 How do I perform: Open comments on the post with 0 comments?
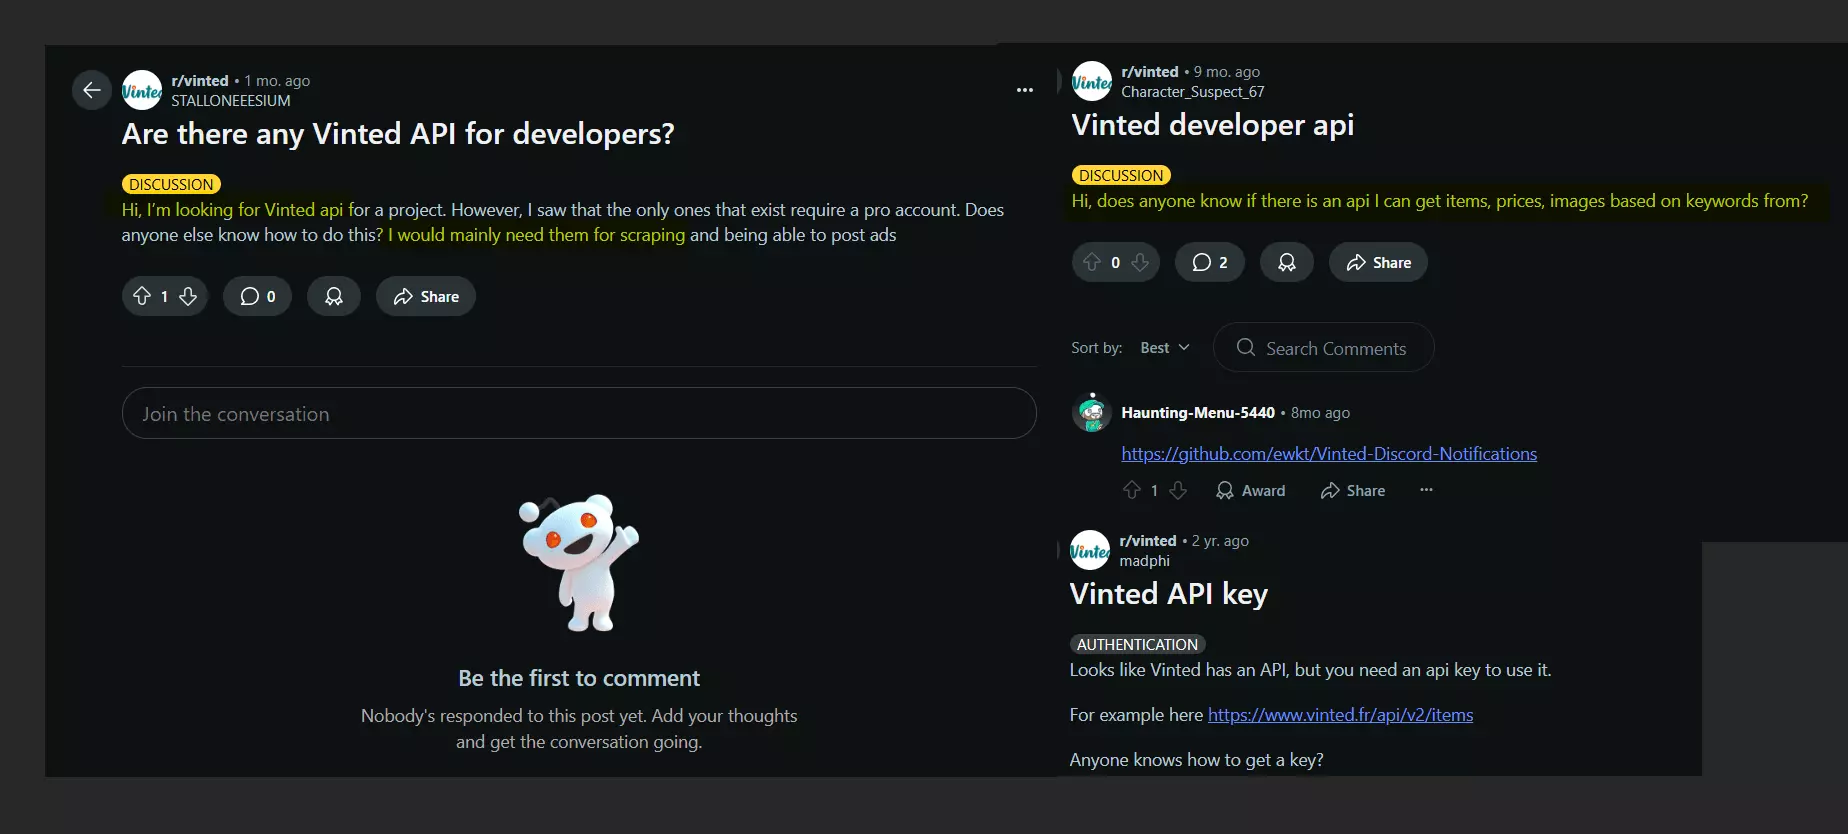[x=258, y=296]
